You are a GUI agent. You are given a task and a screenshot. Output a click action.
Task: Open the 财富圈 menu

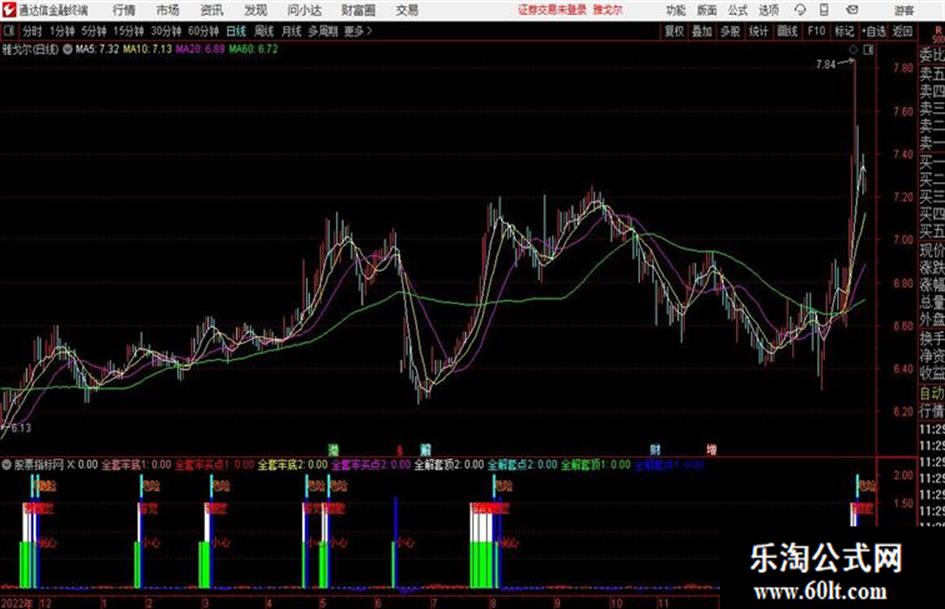coord(358,10)
